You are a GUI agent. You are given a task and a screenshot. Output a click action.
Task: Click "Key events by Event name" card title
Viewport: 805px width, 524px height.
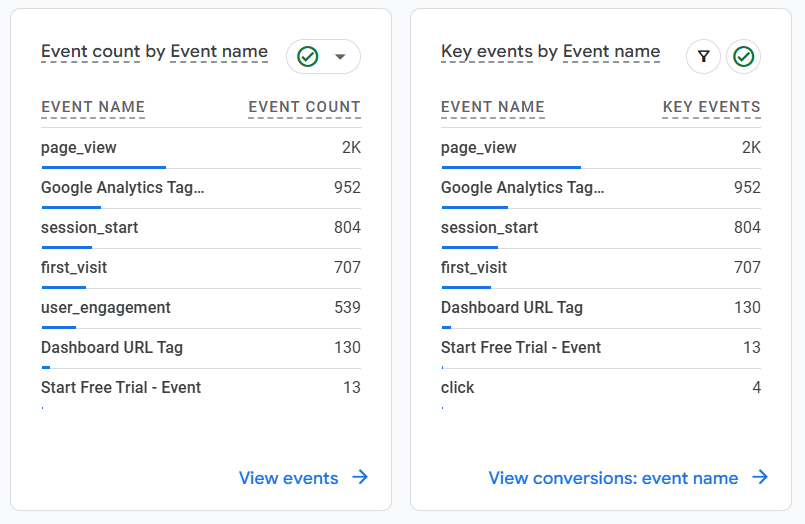[550, 51]
